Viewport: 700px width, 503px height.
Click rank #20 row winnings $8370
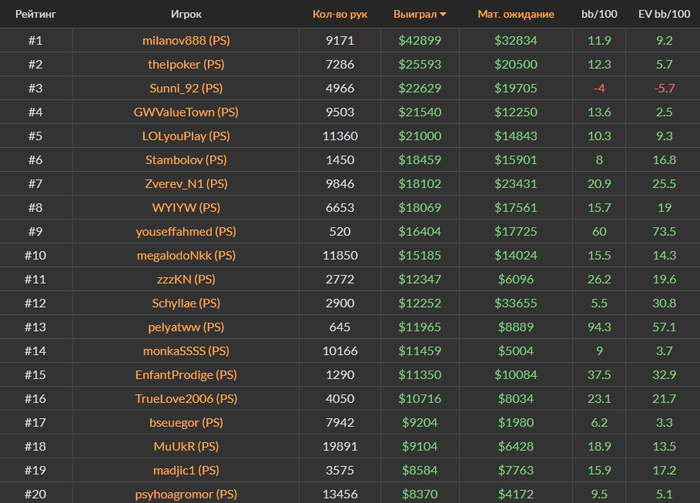coord(420,494)
